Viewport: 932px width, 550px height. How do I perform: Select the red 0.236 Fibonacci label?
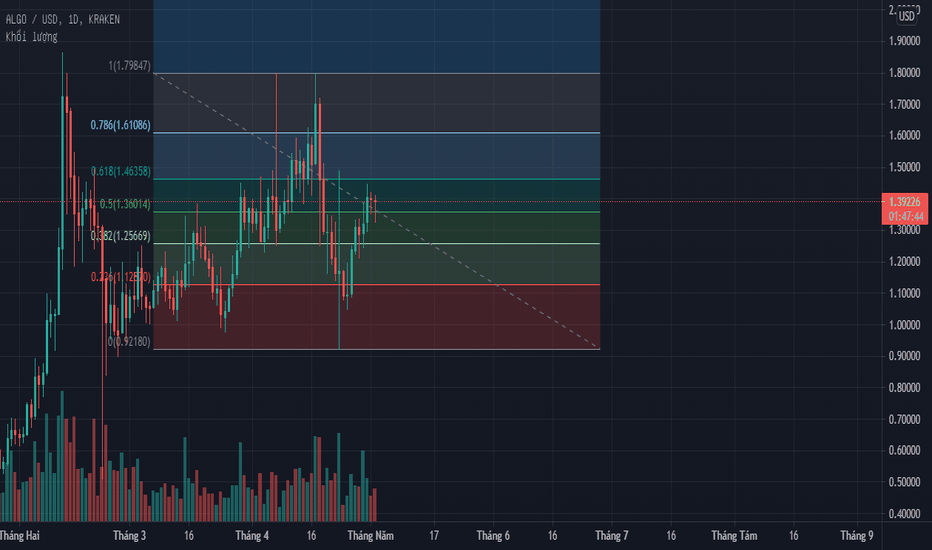(121, 276)
